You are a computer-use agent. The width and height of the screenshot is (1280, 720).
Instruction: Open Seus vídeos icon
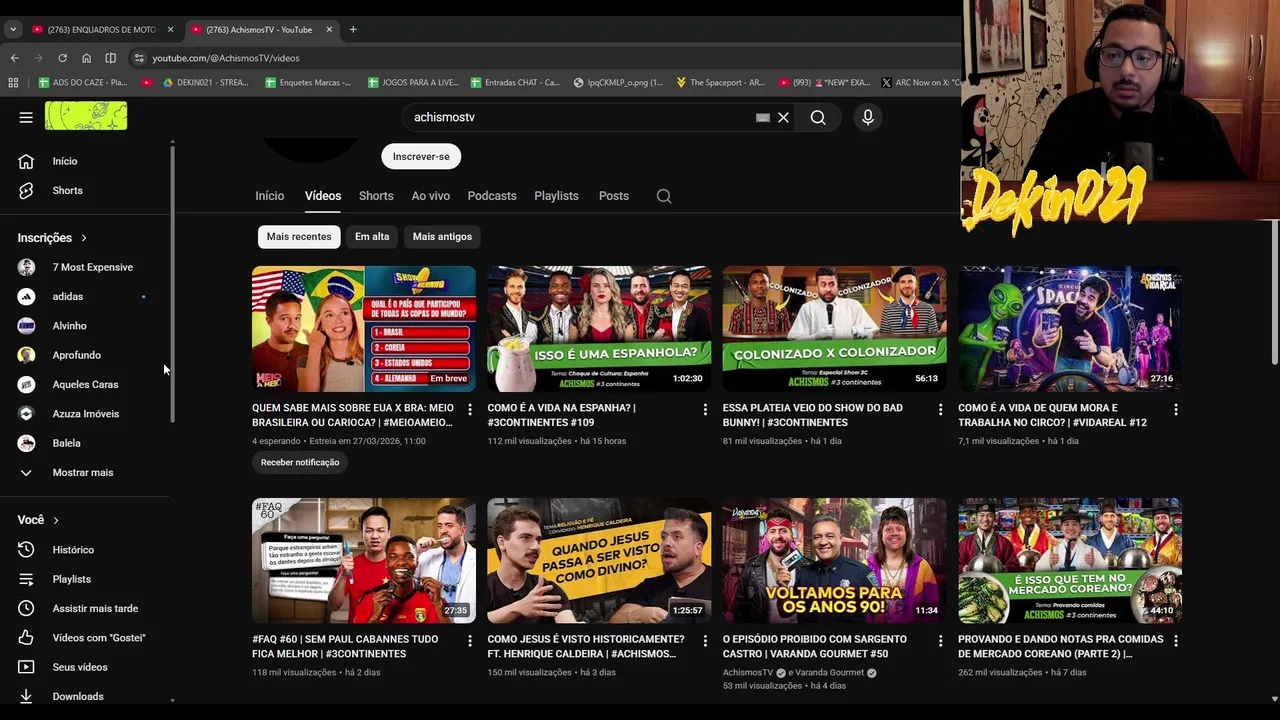click(x=26, y=667)
